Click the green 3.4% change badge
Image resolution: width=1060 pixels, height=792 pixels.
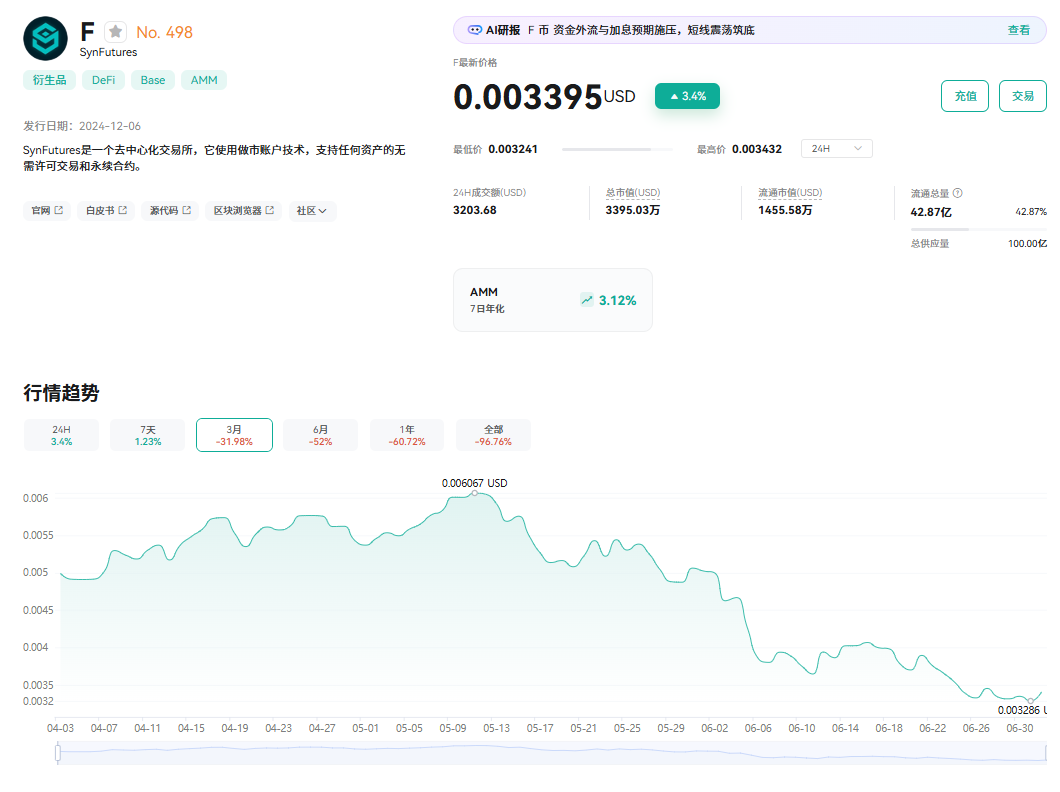(687, 96)
